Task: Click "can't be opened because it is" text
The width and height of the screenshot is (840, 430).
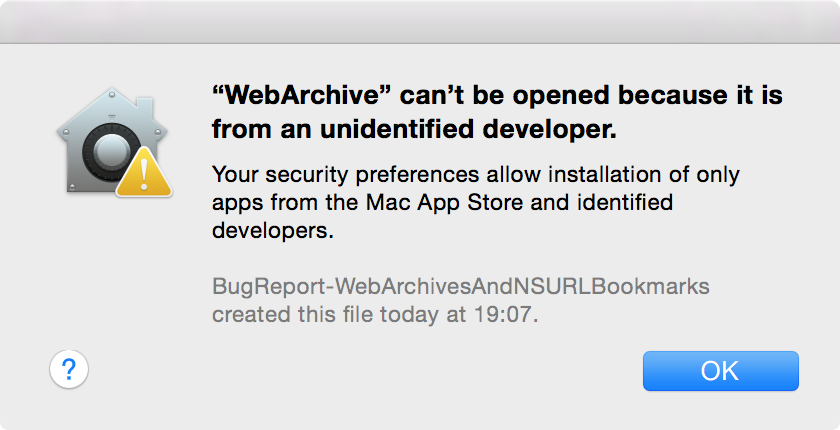Action: [591, 96]
